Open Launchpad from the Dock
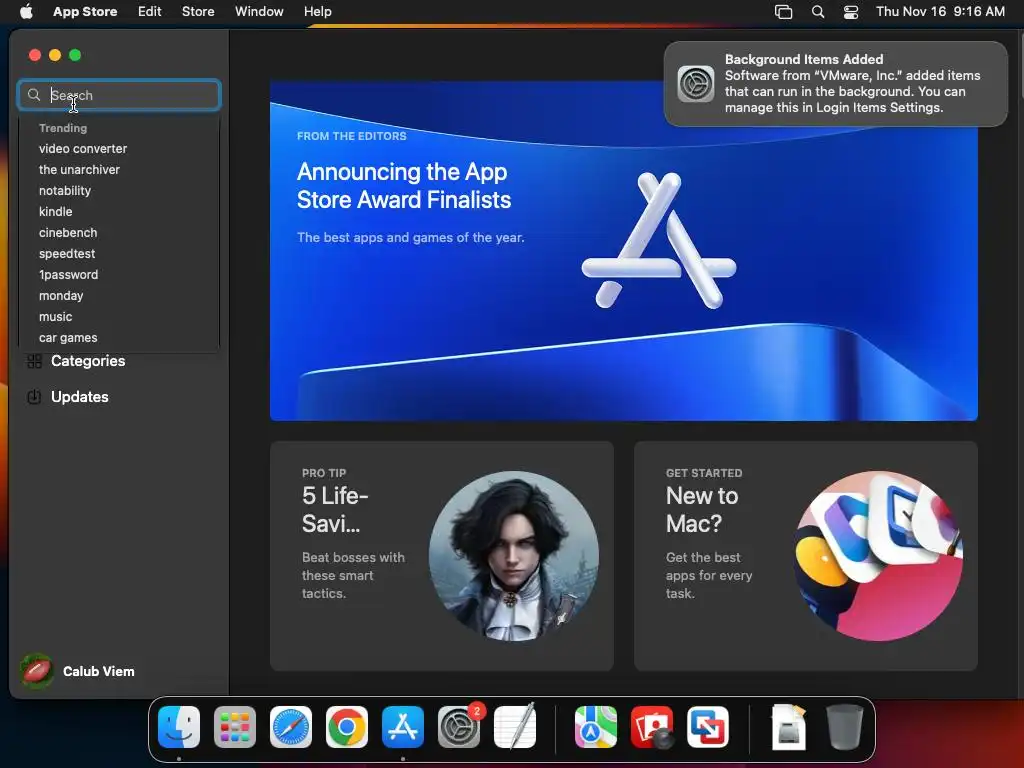Screen dimensions: 1024x768 tap(235, 727)
